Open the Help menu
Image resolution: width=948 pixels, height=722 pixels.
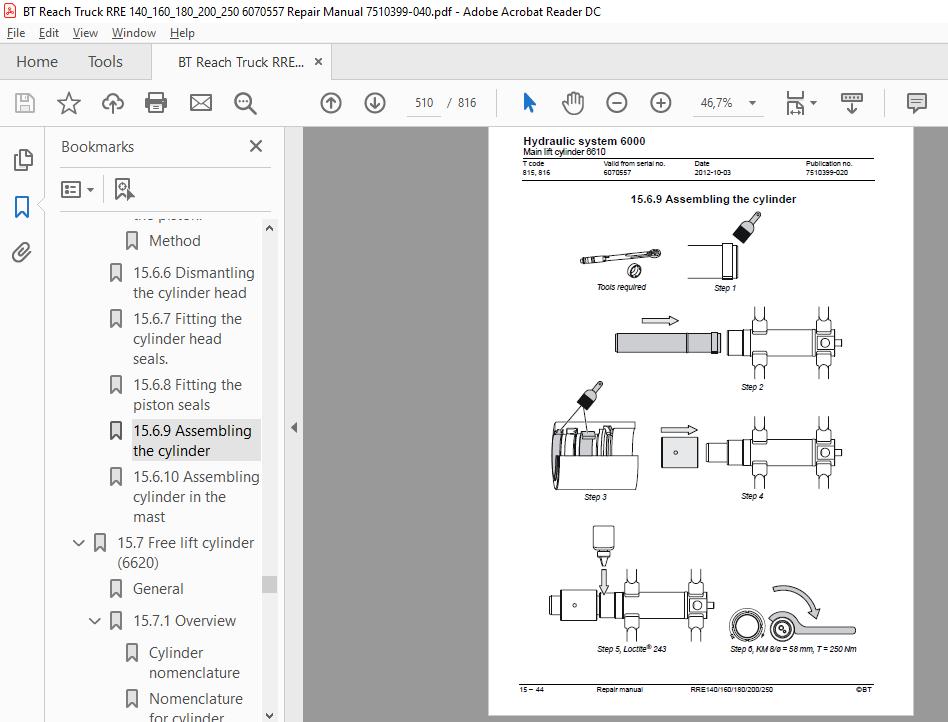click(x=182, y=33)
